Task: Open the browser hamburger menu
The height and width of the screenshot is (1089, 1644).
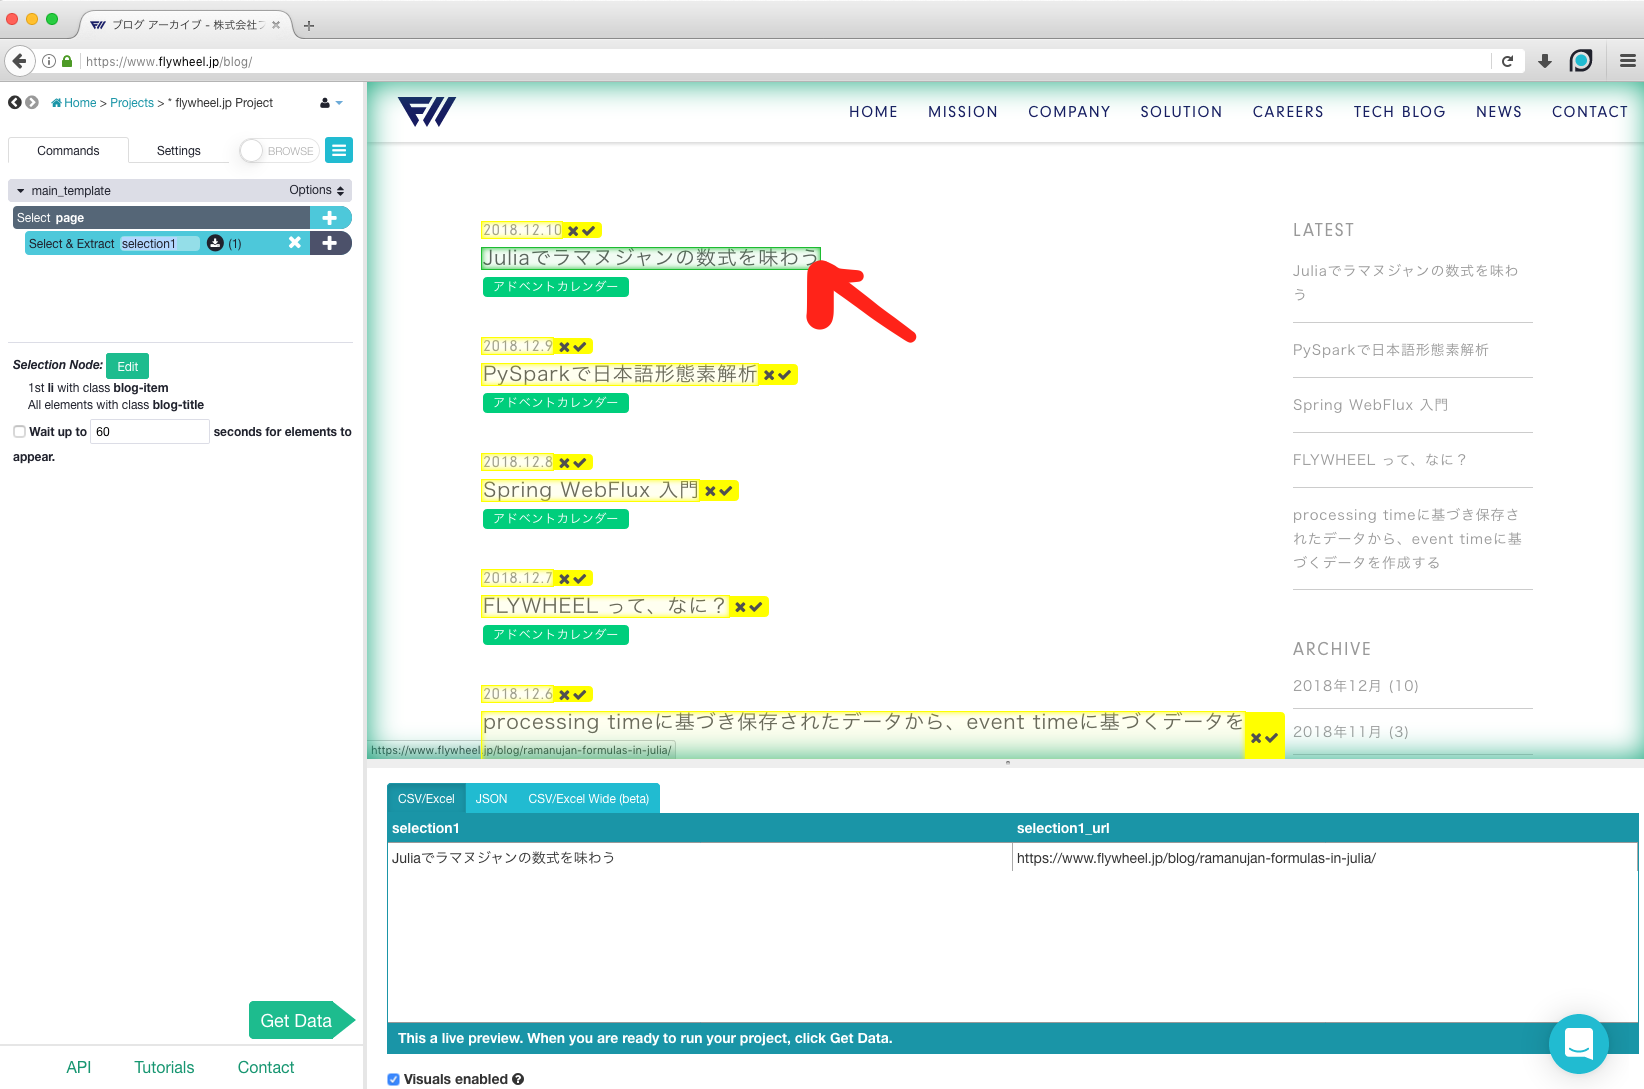Action: coord(1628,61)
